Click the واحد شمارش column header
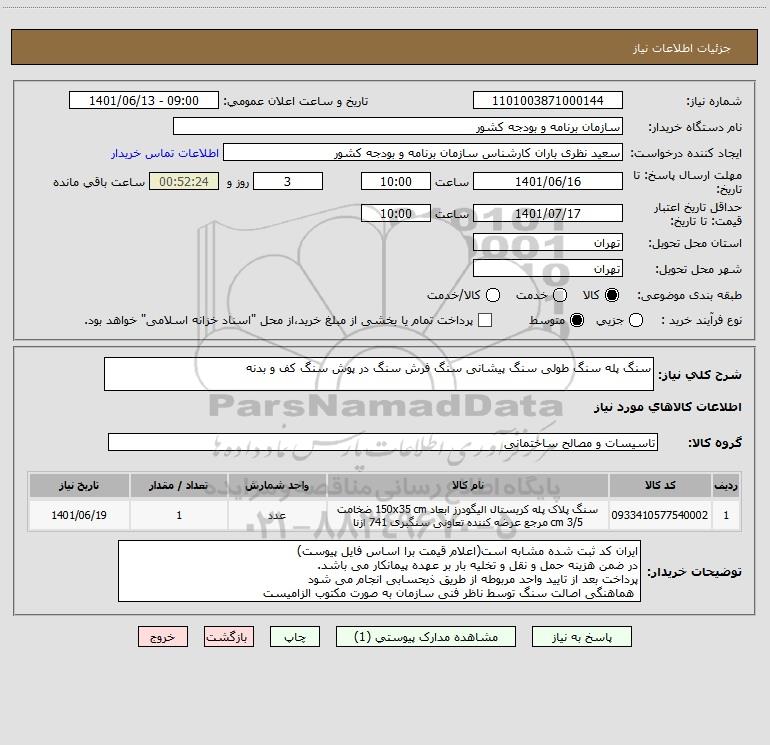770x745 pixels. [277, 486]
